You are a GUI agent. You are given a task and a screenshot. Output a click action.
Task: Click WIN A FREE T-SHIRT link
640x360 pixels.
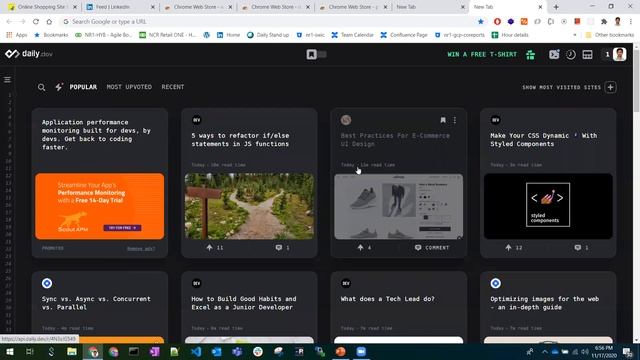tap(482, 54)
